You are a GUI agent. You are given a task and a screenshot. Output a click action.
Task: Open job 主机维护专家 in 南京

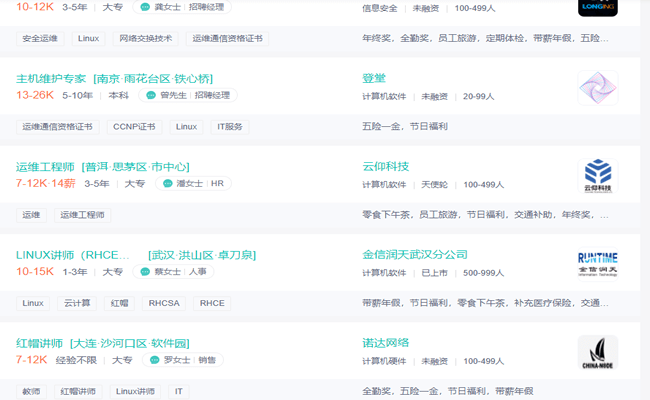pos(114,79)
